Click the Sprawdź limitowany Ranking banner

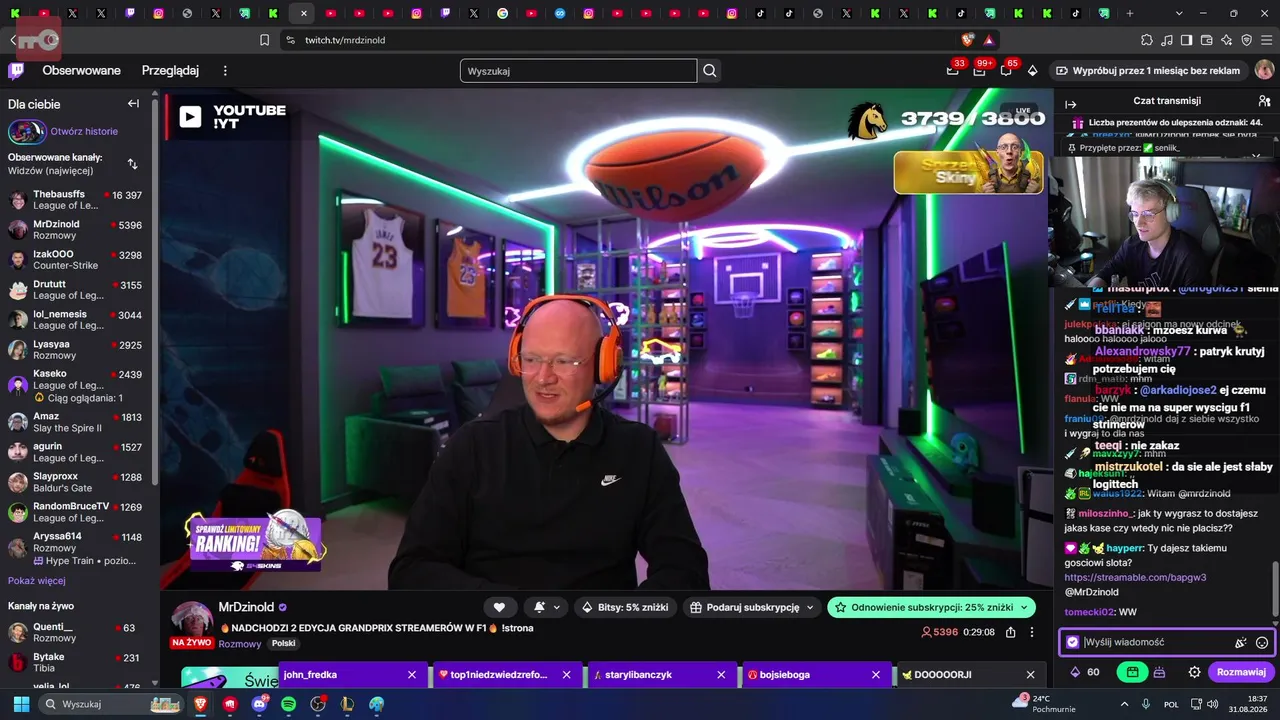click(255, 542)
